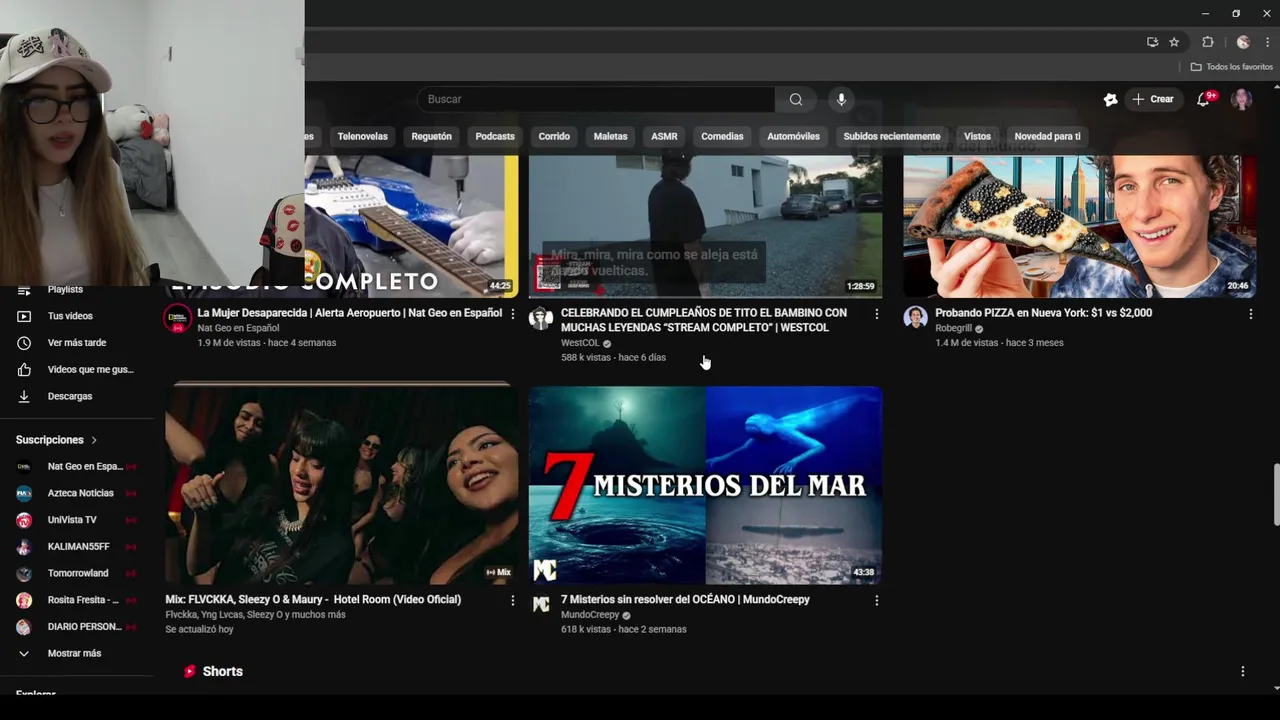
Task: Open Probando PIZZA en Nueva York title
Action: pos(1043,313)
